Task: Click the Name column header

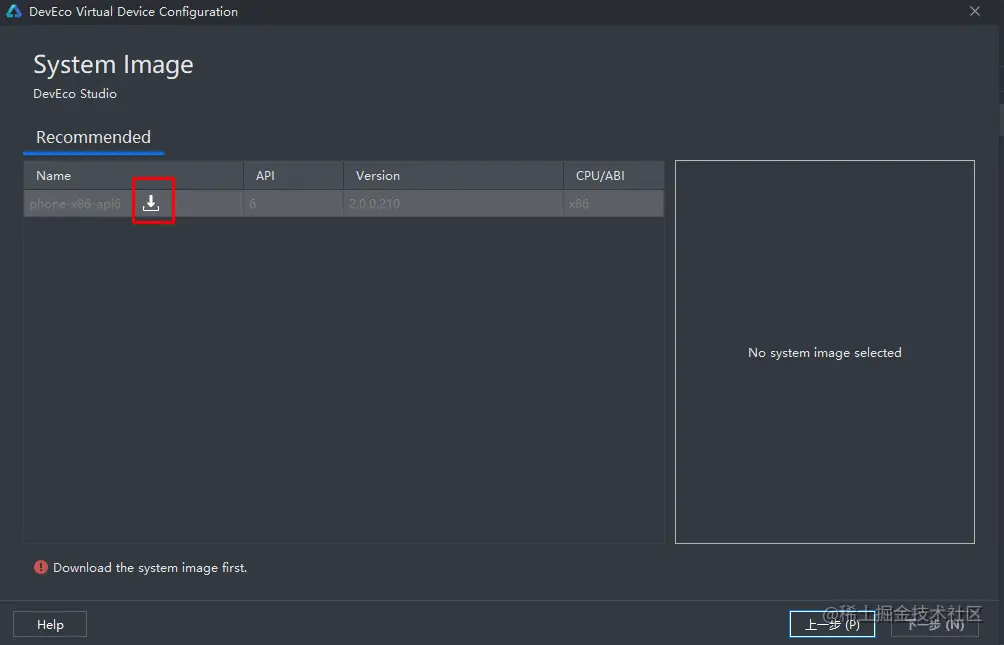Action: click(133, 176)
